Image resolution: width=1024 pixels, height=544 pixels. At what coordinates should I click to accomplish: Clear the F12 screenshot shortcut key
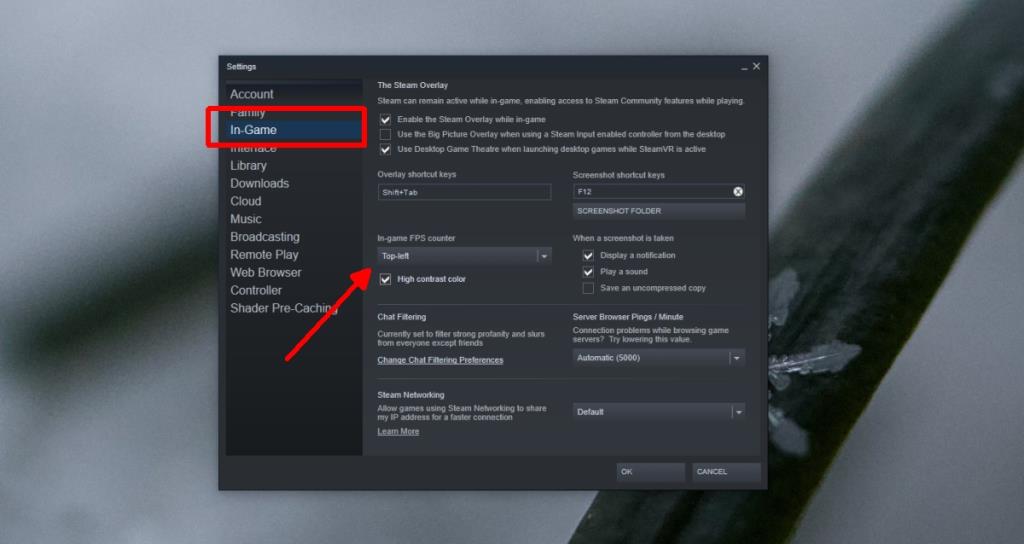737,191
